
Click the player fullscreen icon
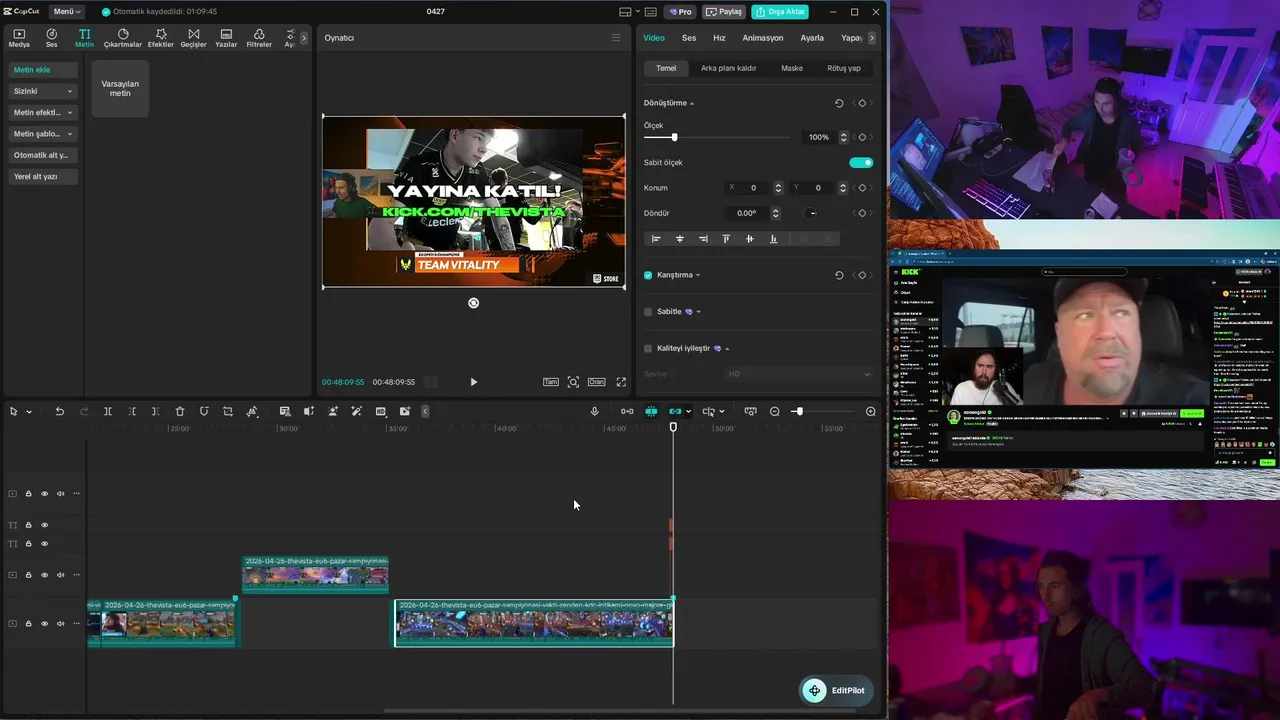tap(621, 382)
